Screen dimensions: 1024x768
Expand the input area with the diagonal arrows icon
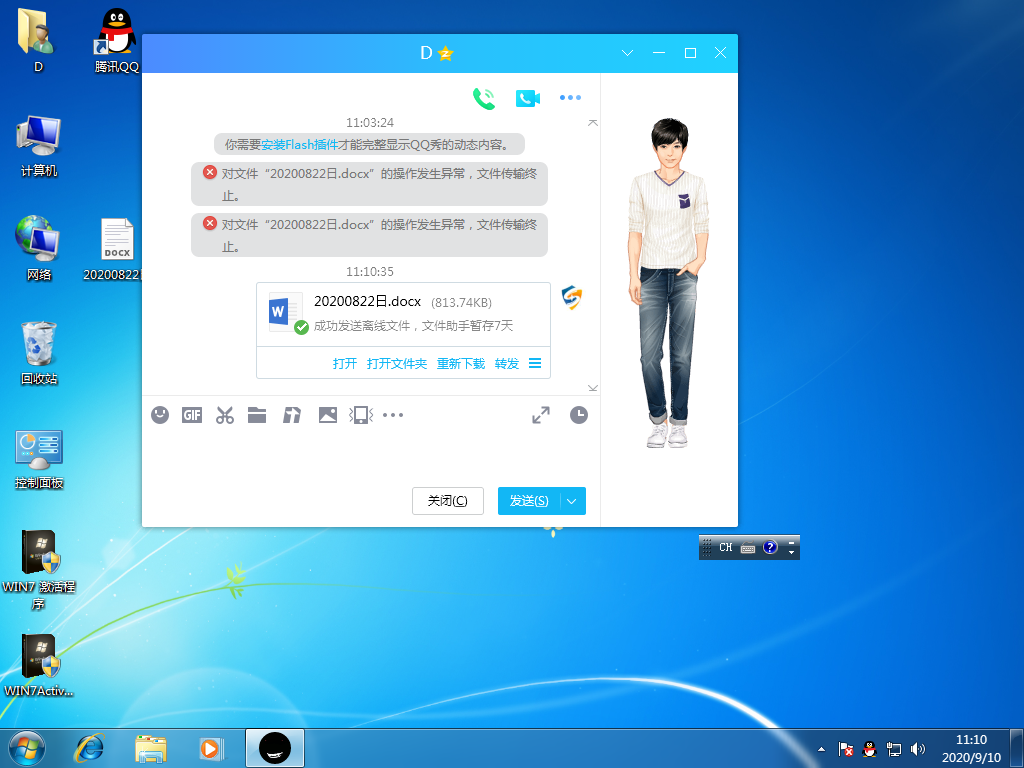point(541,415)
